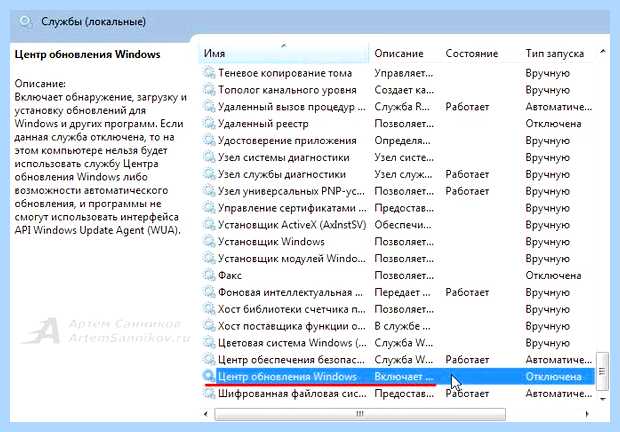Click the vertical scrollbar down arrow
The width and height of the screenshot is (620, 432).
(x=603, y=399)
